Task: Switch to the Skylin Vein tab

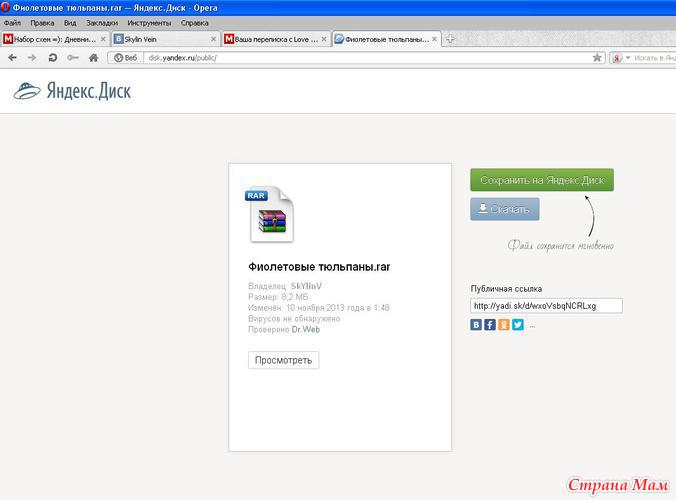Action: point(166,39)
